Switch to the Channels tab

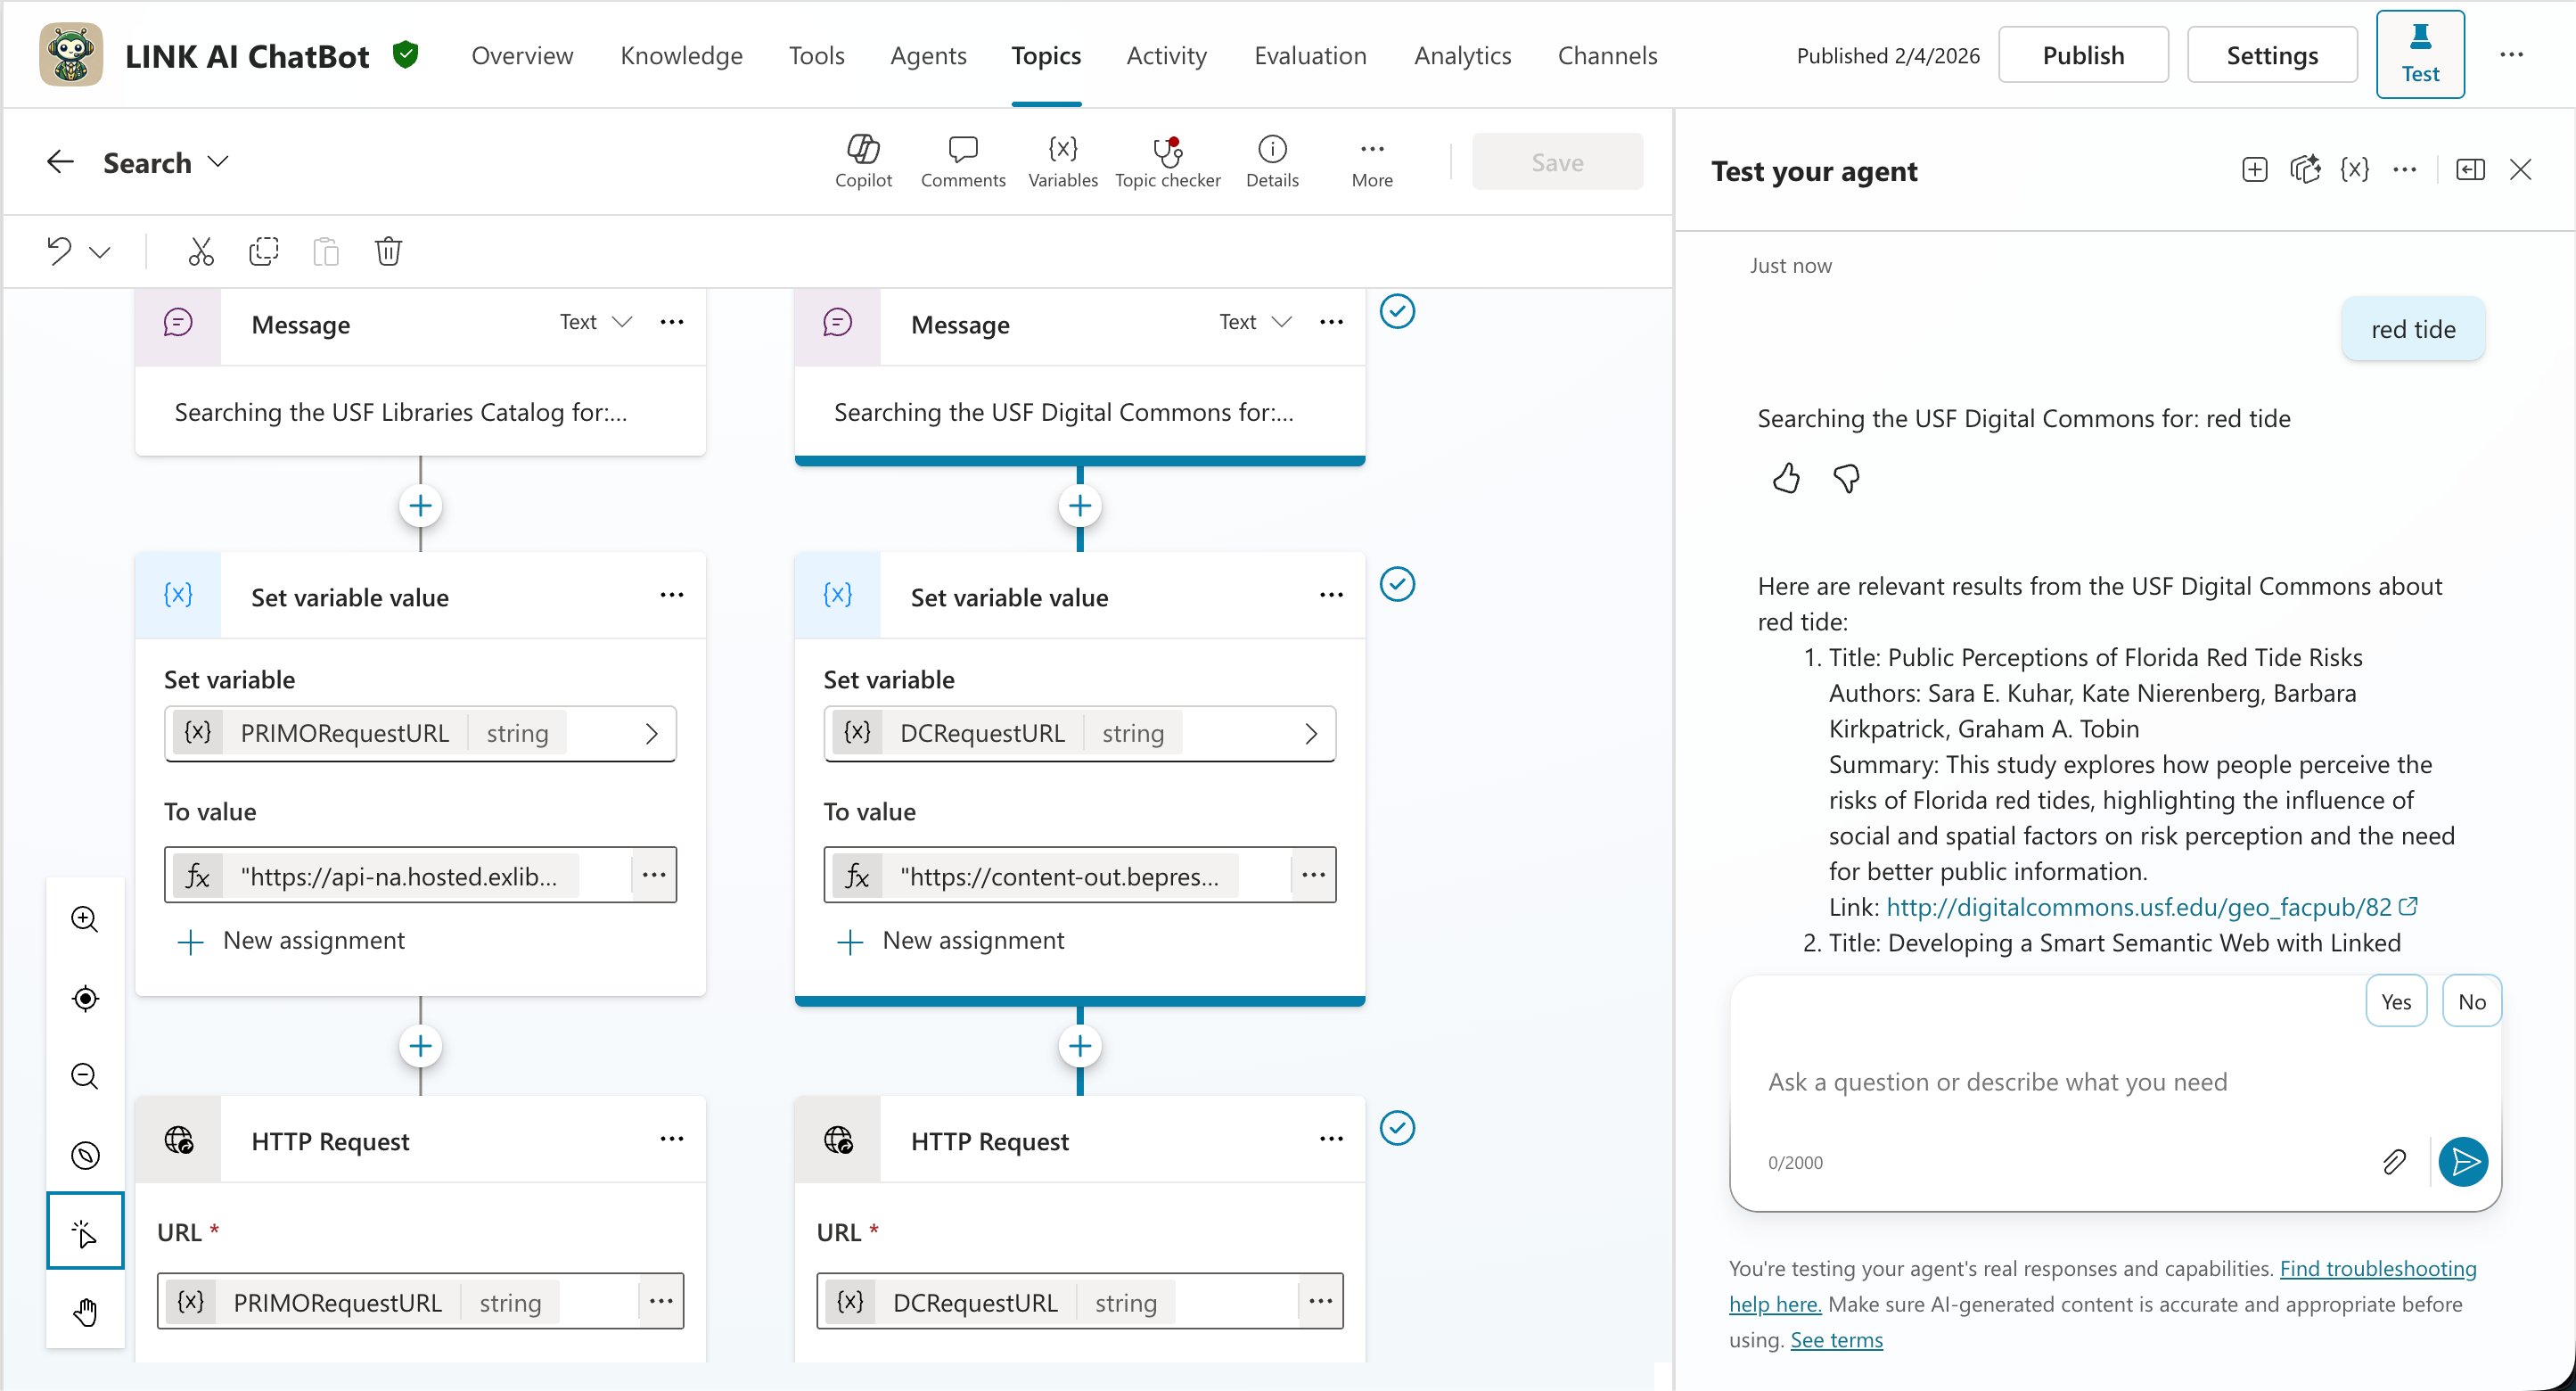(1607, 55)
